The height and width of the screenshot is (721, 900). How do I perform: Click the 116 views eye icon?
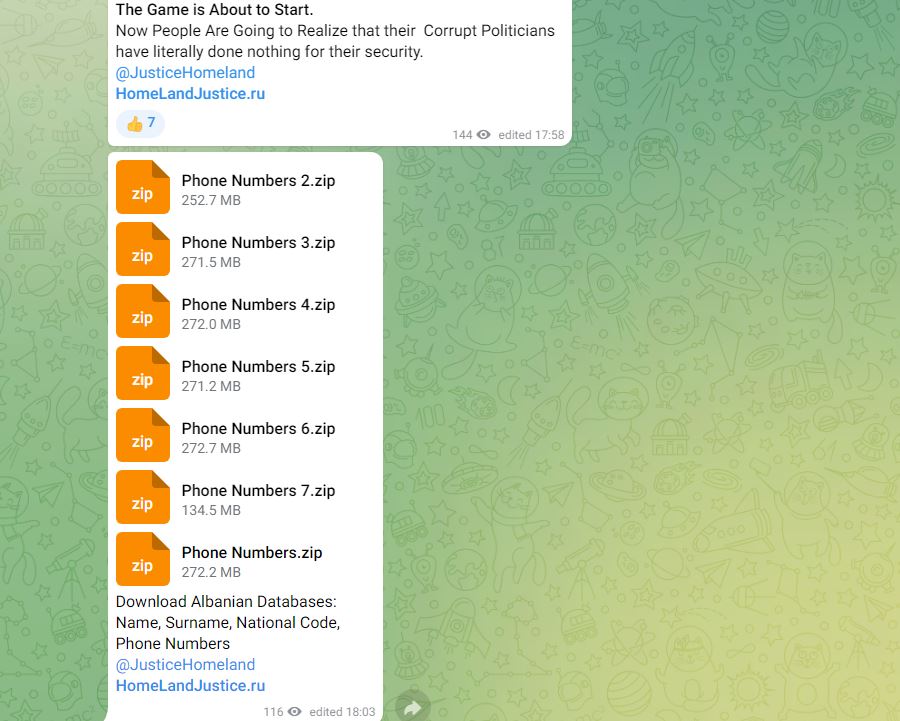[294, 712]
